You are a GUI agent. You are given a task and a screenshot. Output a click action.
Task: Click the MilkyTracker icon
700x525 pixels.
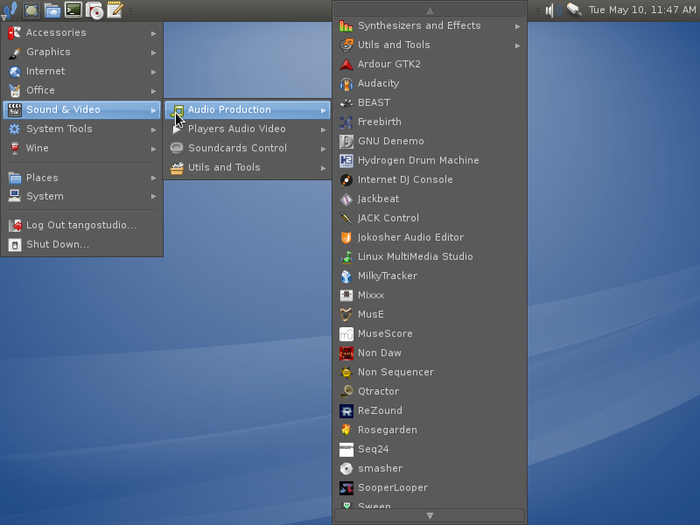pos(346,276)
